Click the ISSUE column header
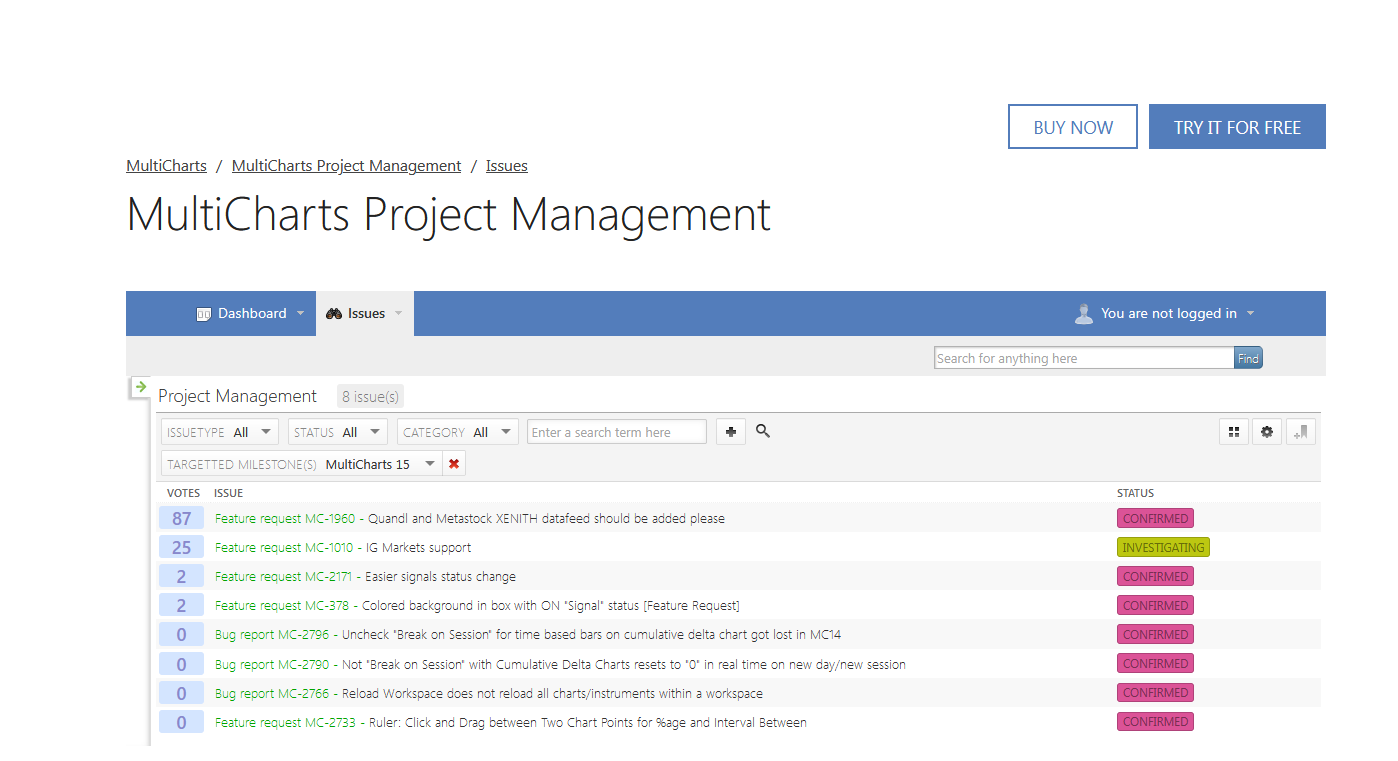The height and width of the screenshot is (761, 1398). pyautogui.click(x=228, y=493)
